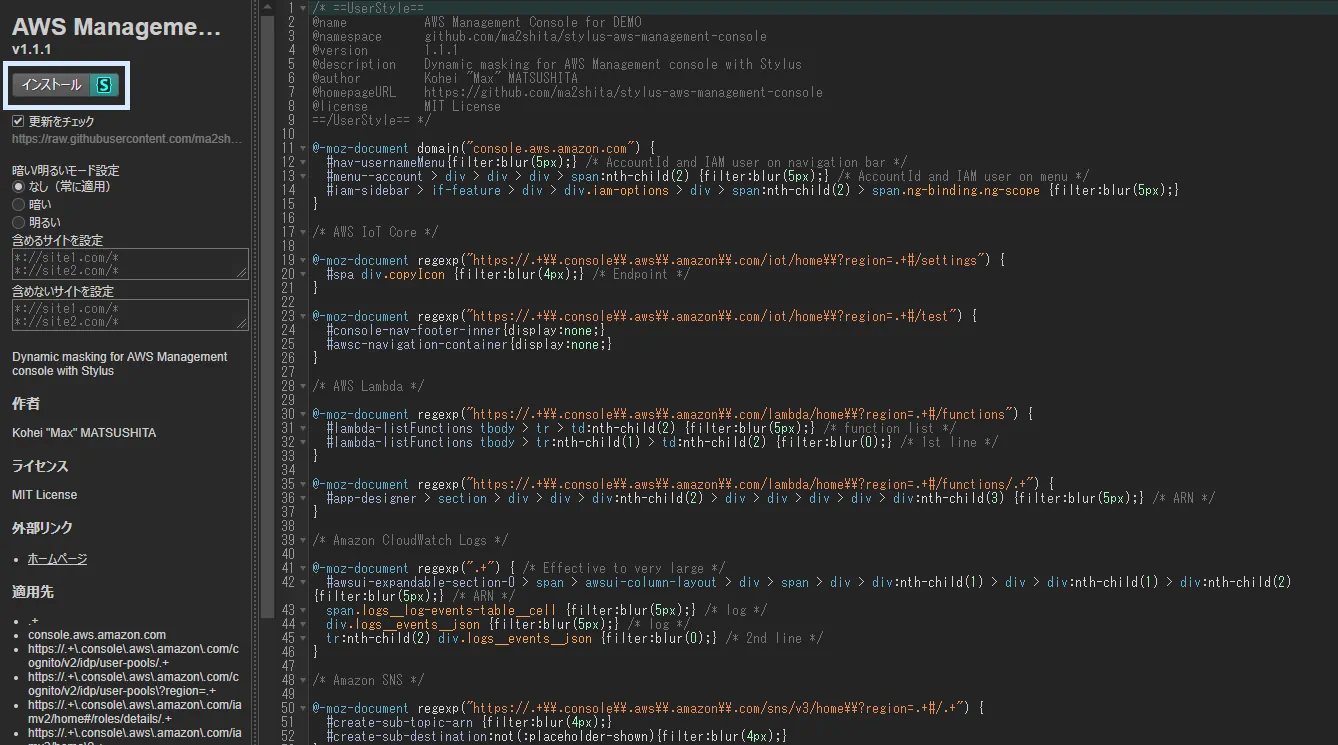Click the #spa div.copyIcon rule line
1338x745 pixels.
point(508,274)
